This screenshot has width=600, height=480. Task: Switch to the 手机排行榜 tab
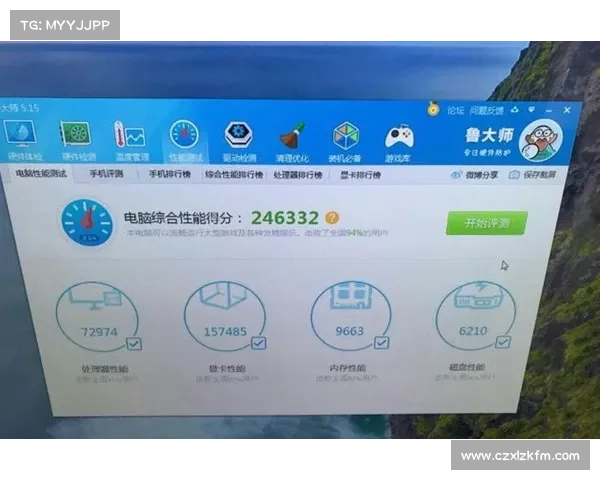[x=170, y=174]
